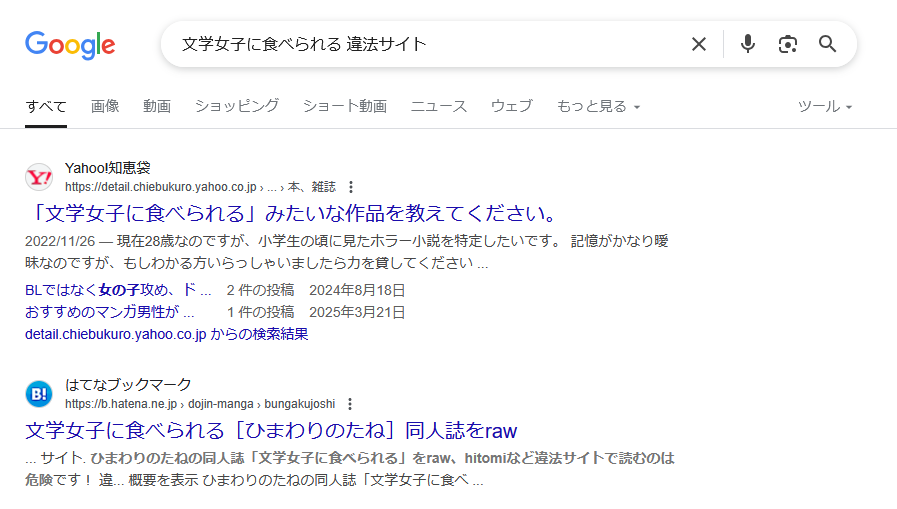Image resolution: width=897 pixels, height=509 pixels.
Task: Switch to the 動画 tab
Action: (157, 106)
